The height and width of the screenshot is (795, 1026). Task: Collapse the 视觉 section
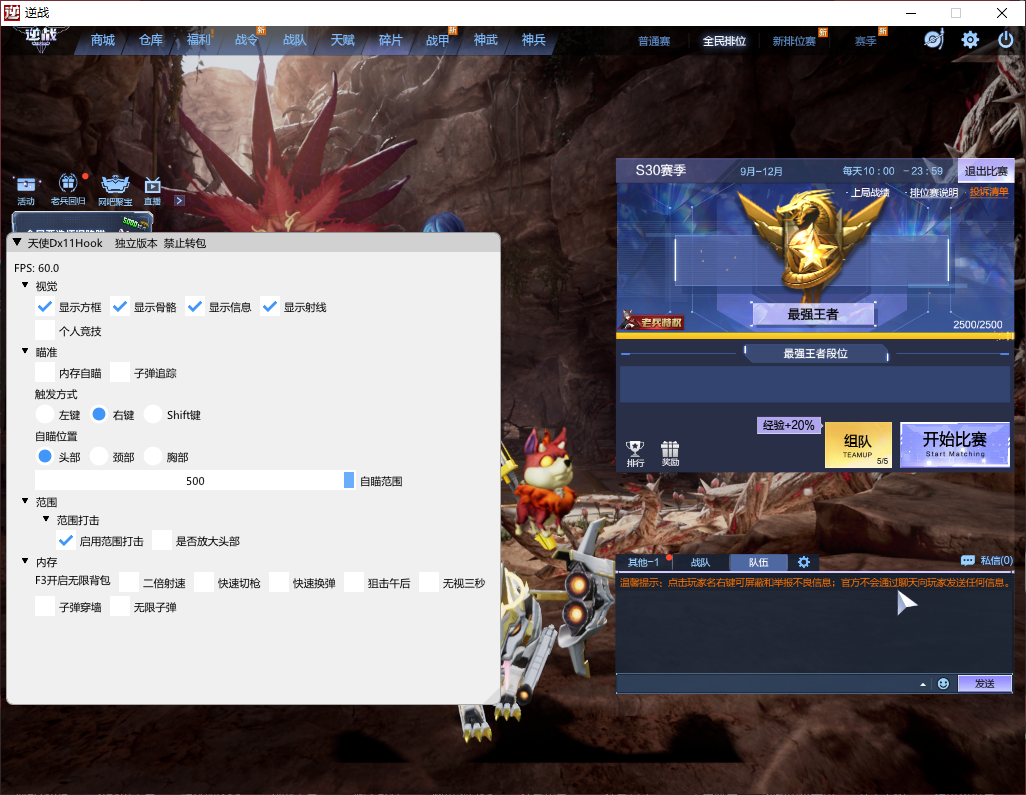26,286
